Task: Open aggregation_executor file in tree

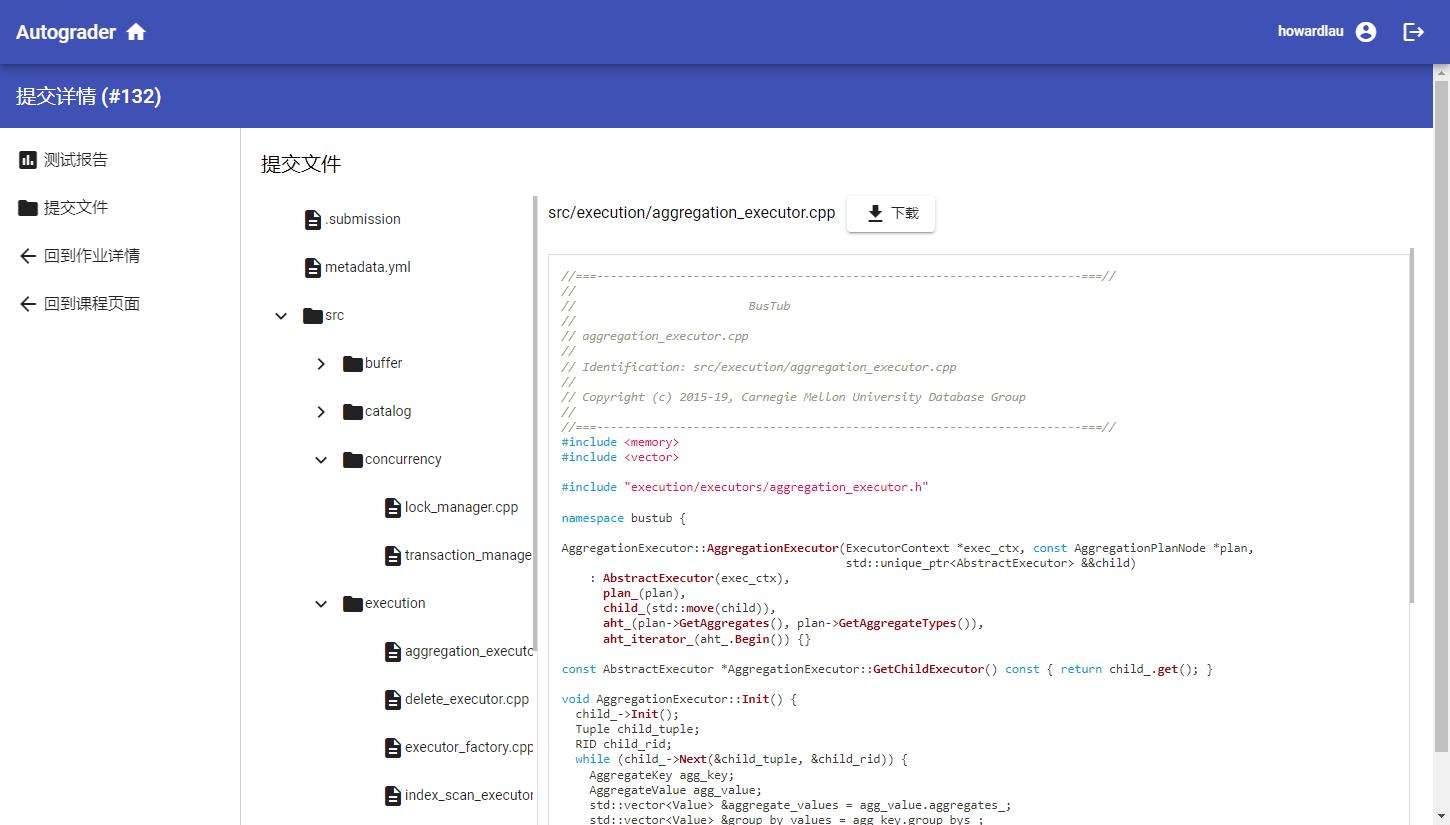Action: pyautogui.click(x=469, y=651)
